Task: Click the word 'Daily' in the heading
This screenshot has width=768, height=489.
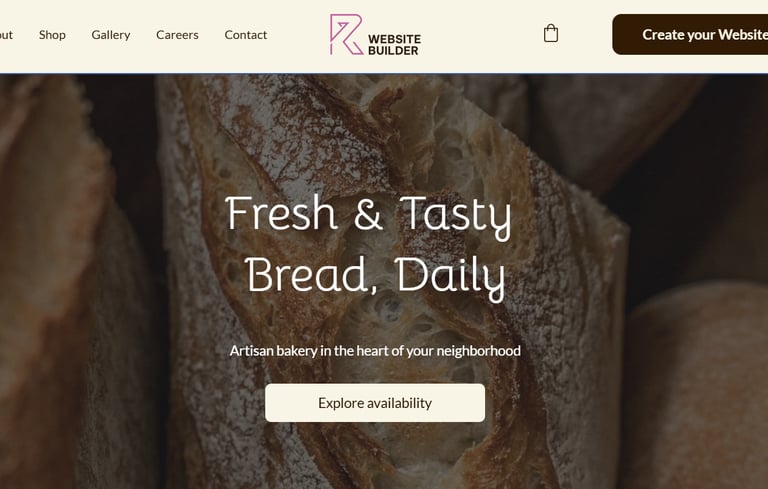Action: click(450, 277)
